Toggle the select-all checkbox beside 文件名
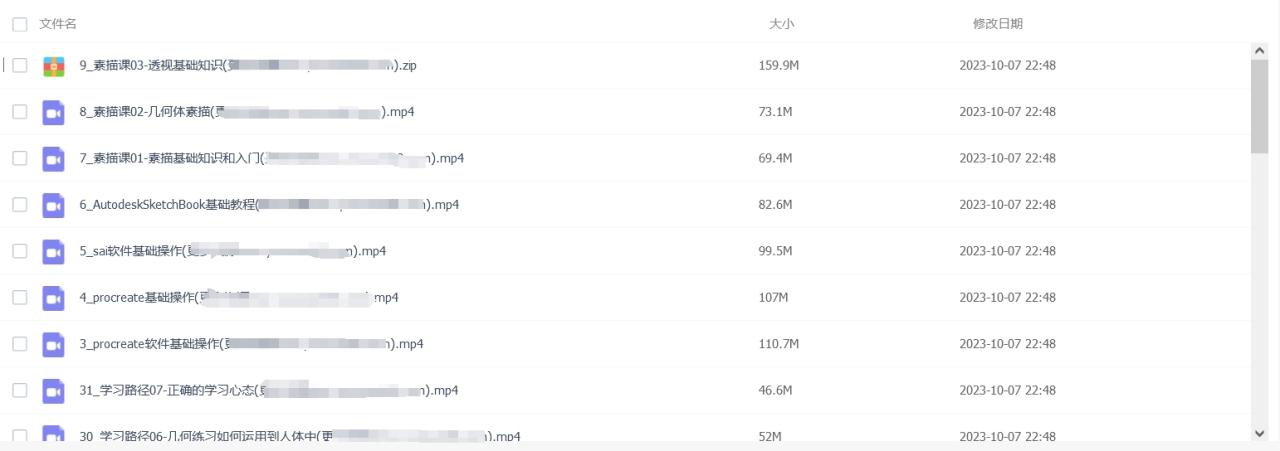Screen dimensions: 1280x451 click(x=19, y=23)
